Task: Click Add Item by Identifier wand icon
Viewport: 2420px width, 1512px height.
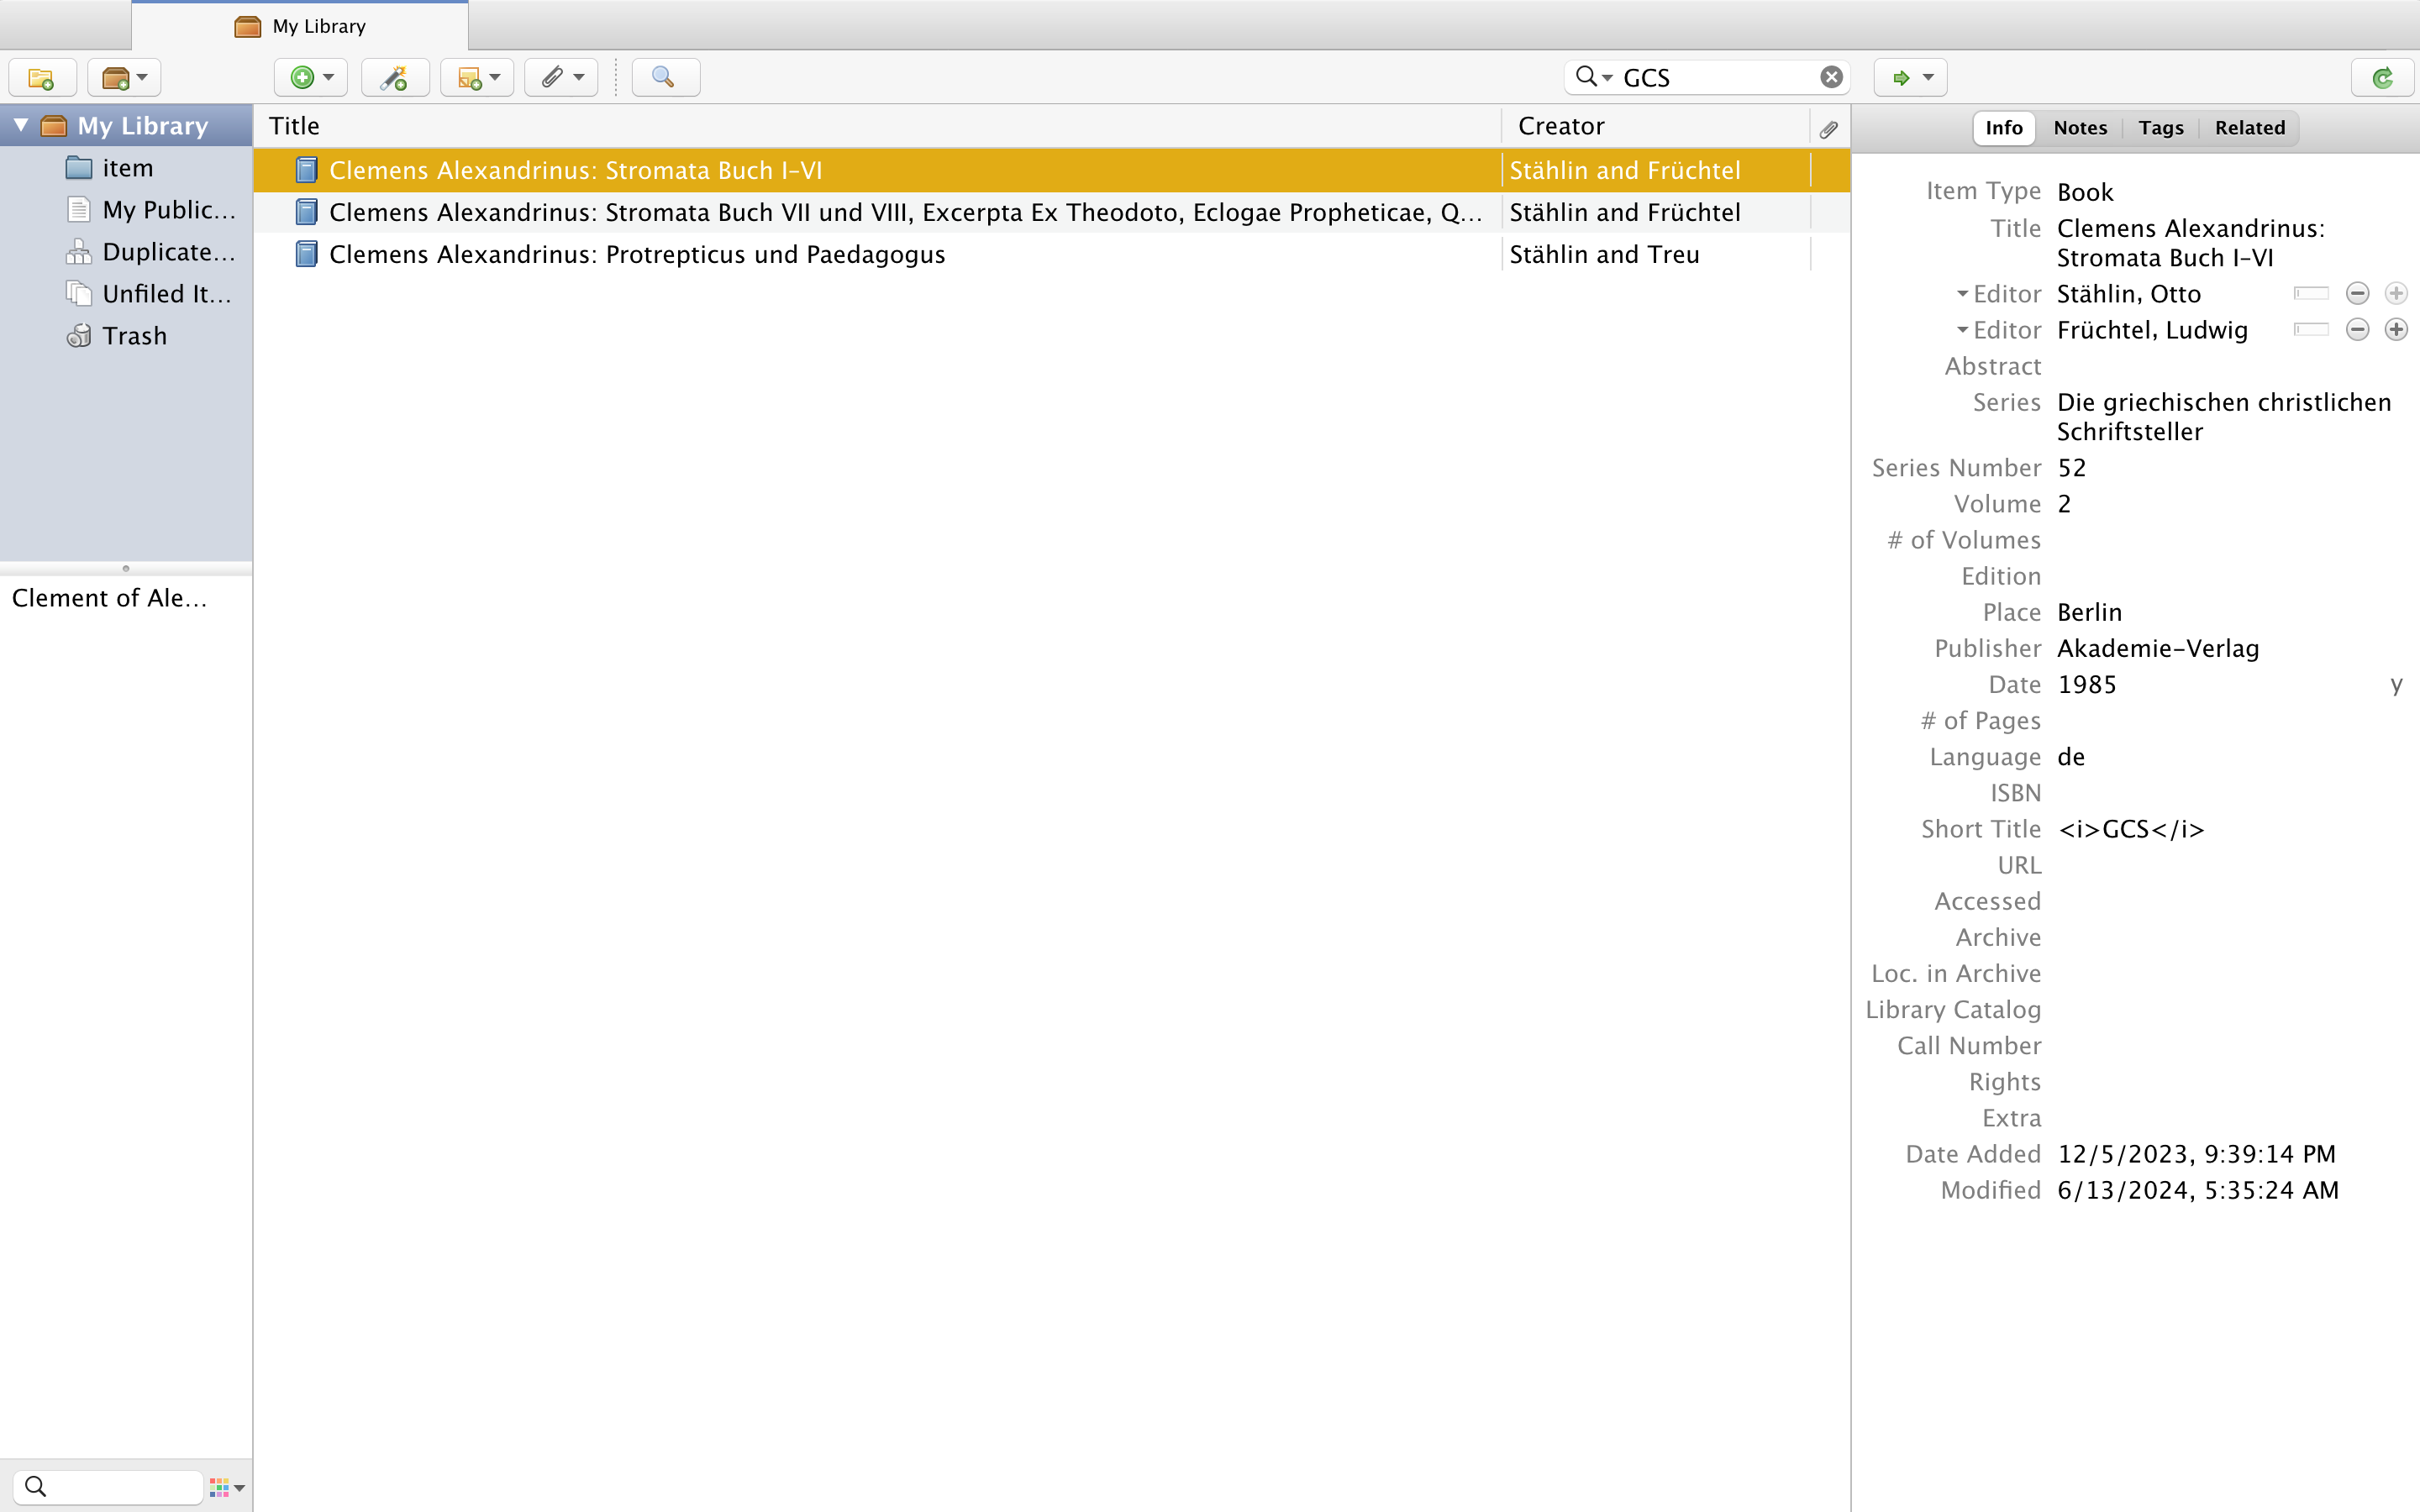Action: [x=395, y=77]
